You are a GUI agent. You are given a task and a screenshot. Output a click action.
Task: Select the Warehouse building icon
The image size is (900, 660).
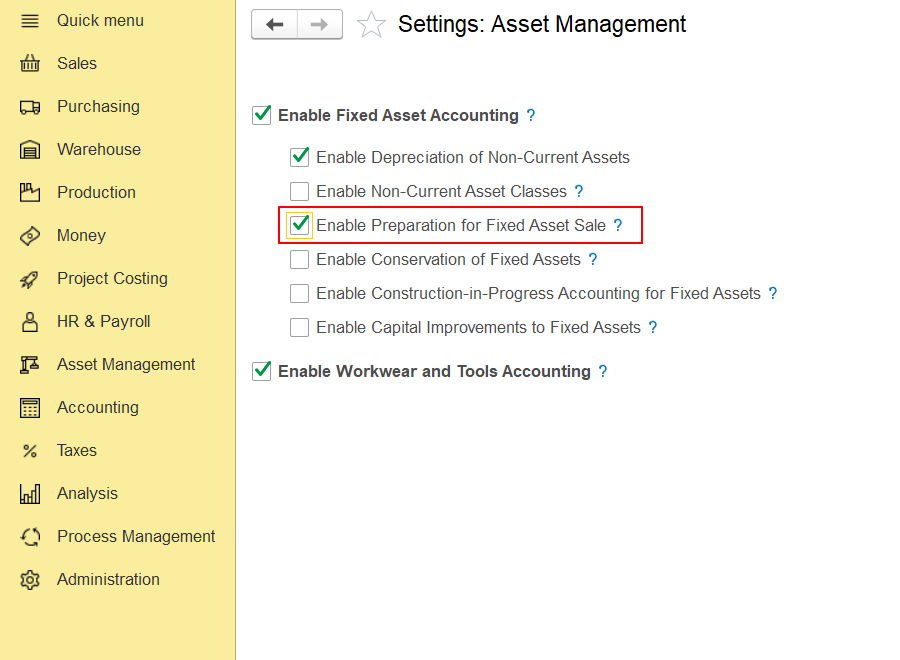tap(30, 150)
